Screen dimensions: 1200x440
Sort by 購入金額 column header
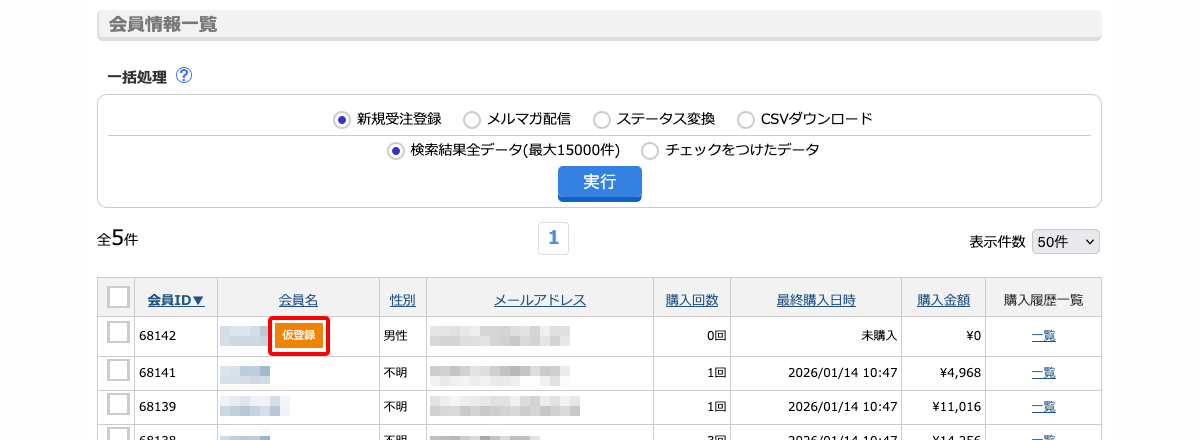[x=943, y=299]
